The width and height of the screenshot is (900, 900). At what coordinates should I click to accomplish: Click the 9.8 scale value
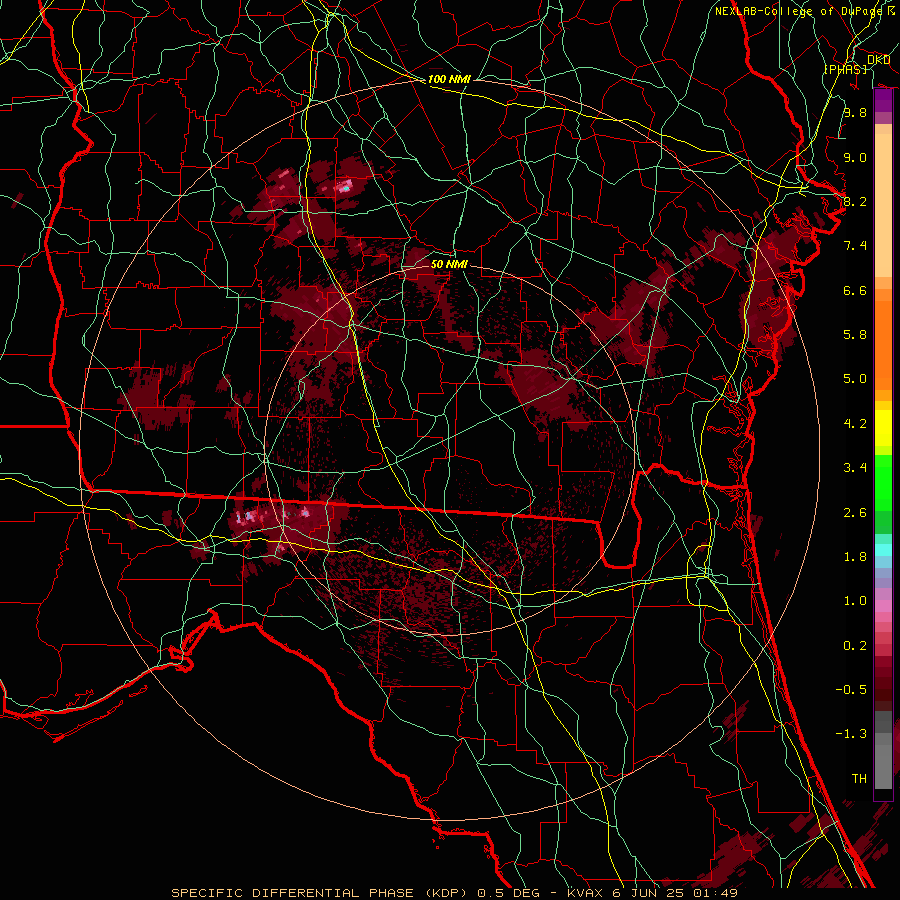tap(855, 112)
